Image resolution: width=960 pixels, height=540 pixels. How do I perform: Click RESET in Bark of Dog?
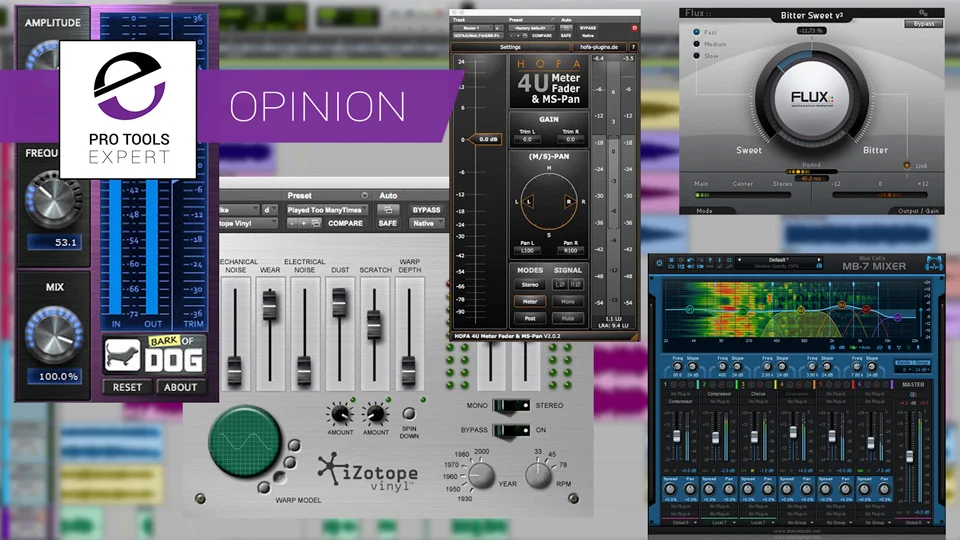coord(127,388)
